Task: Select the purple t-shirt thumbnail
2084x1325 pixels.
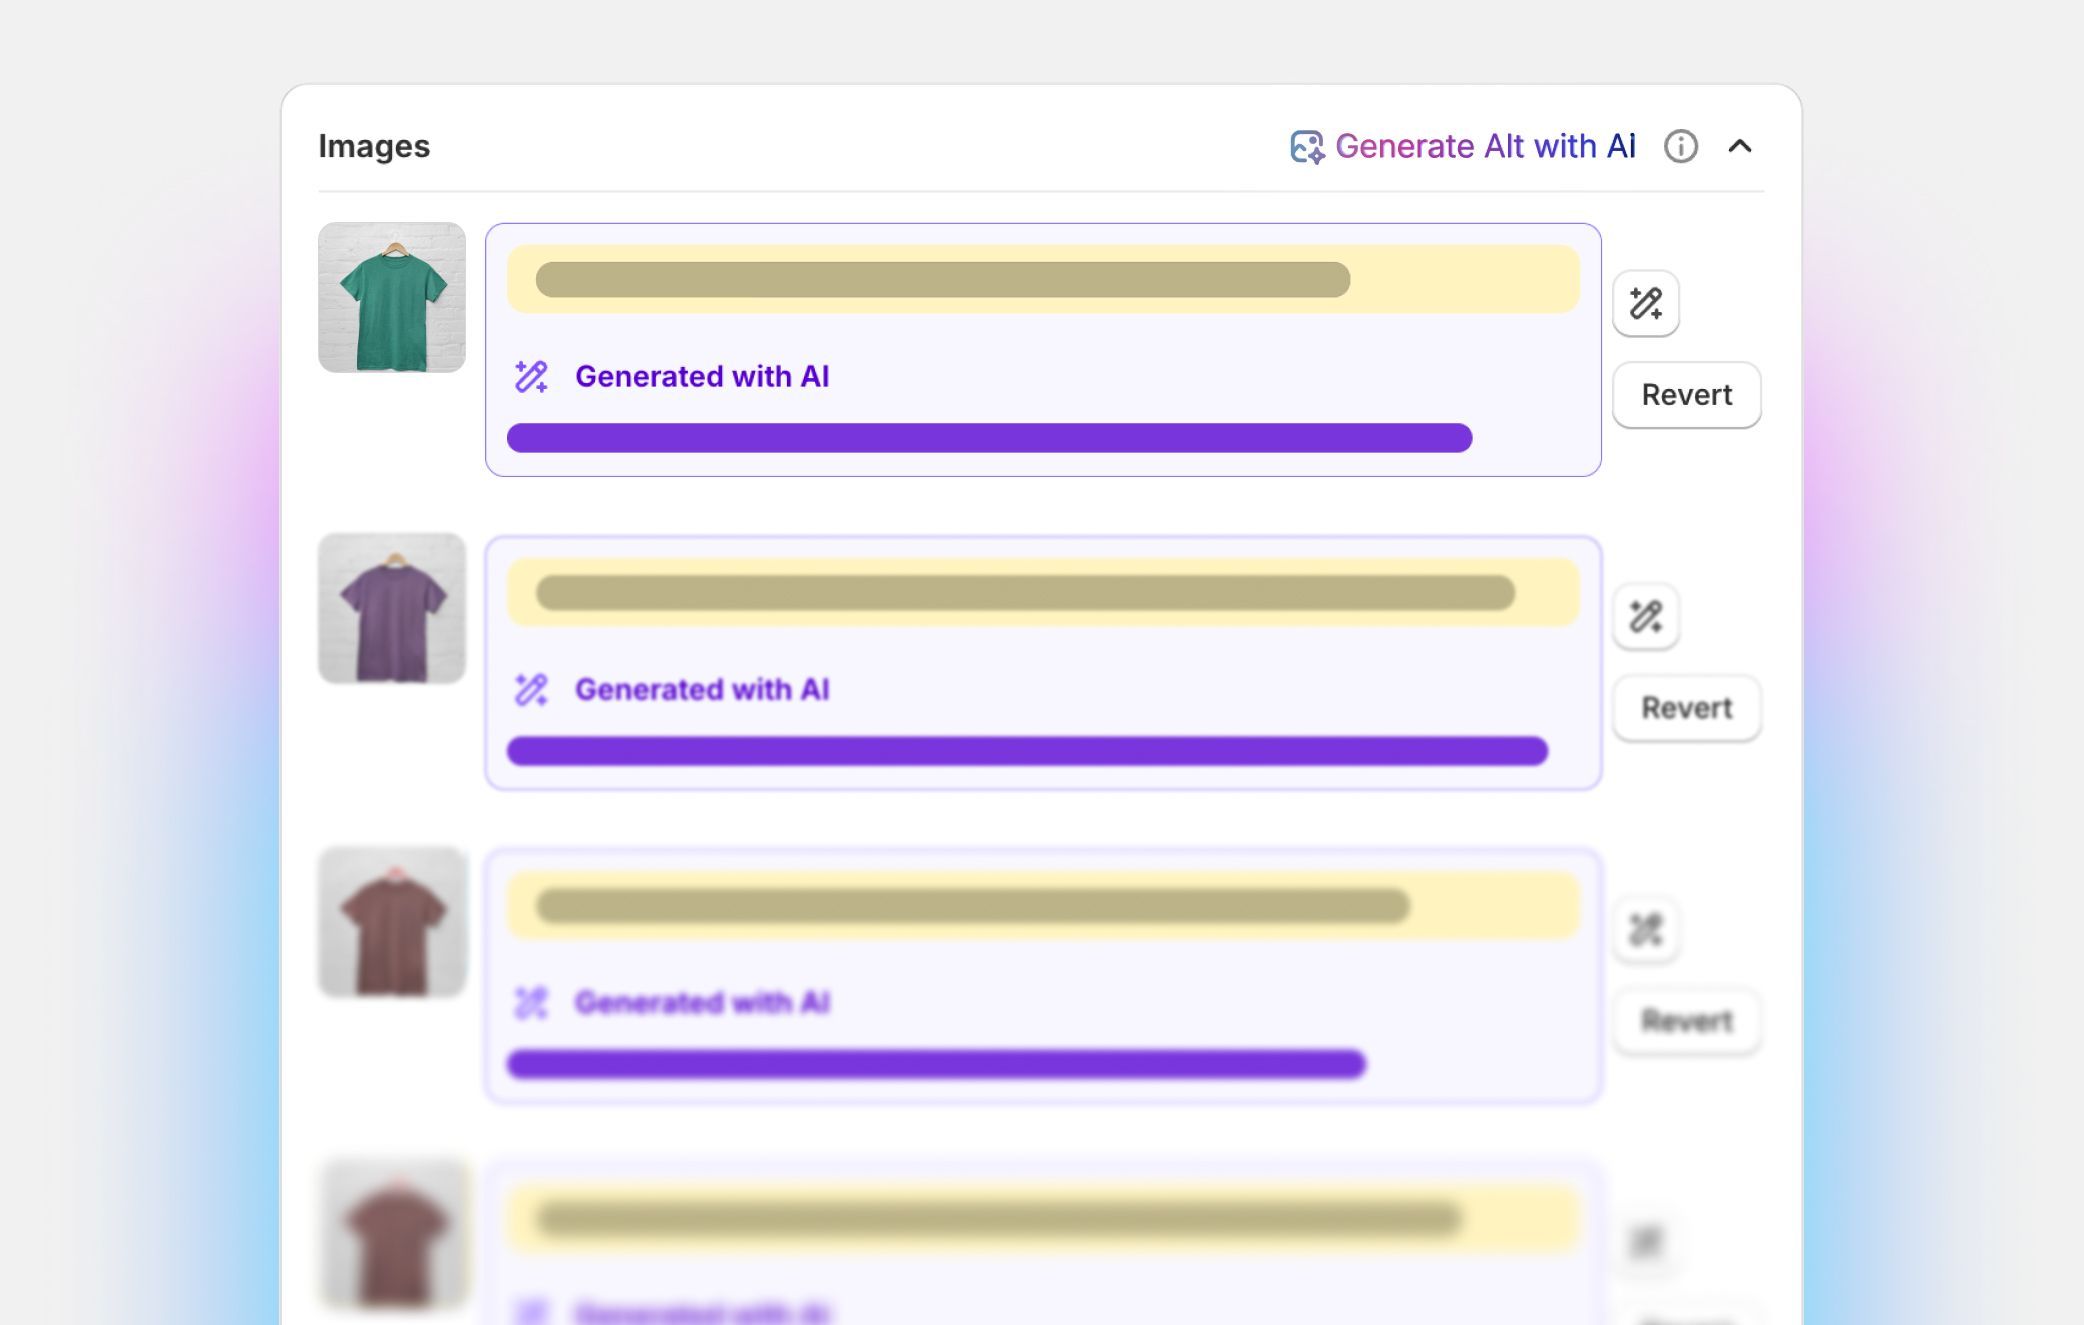Action: [x=392, y=609]
